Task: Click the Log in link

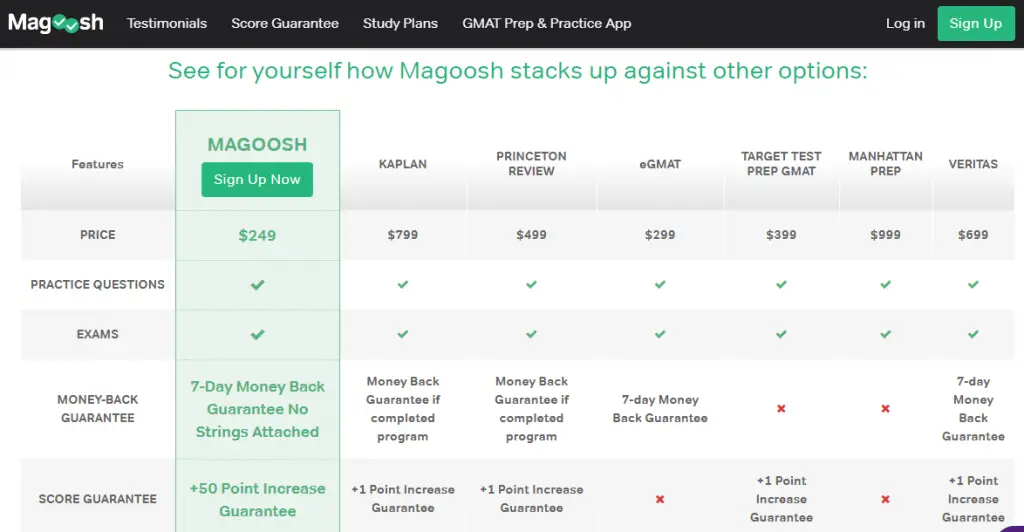Action: coord(905,23)
